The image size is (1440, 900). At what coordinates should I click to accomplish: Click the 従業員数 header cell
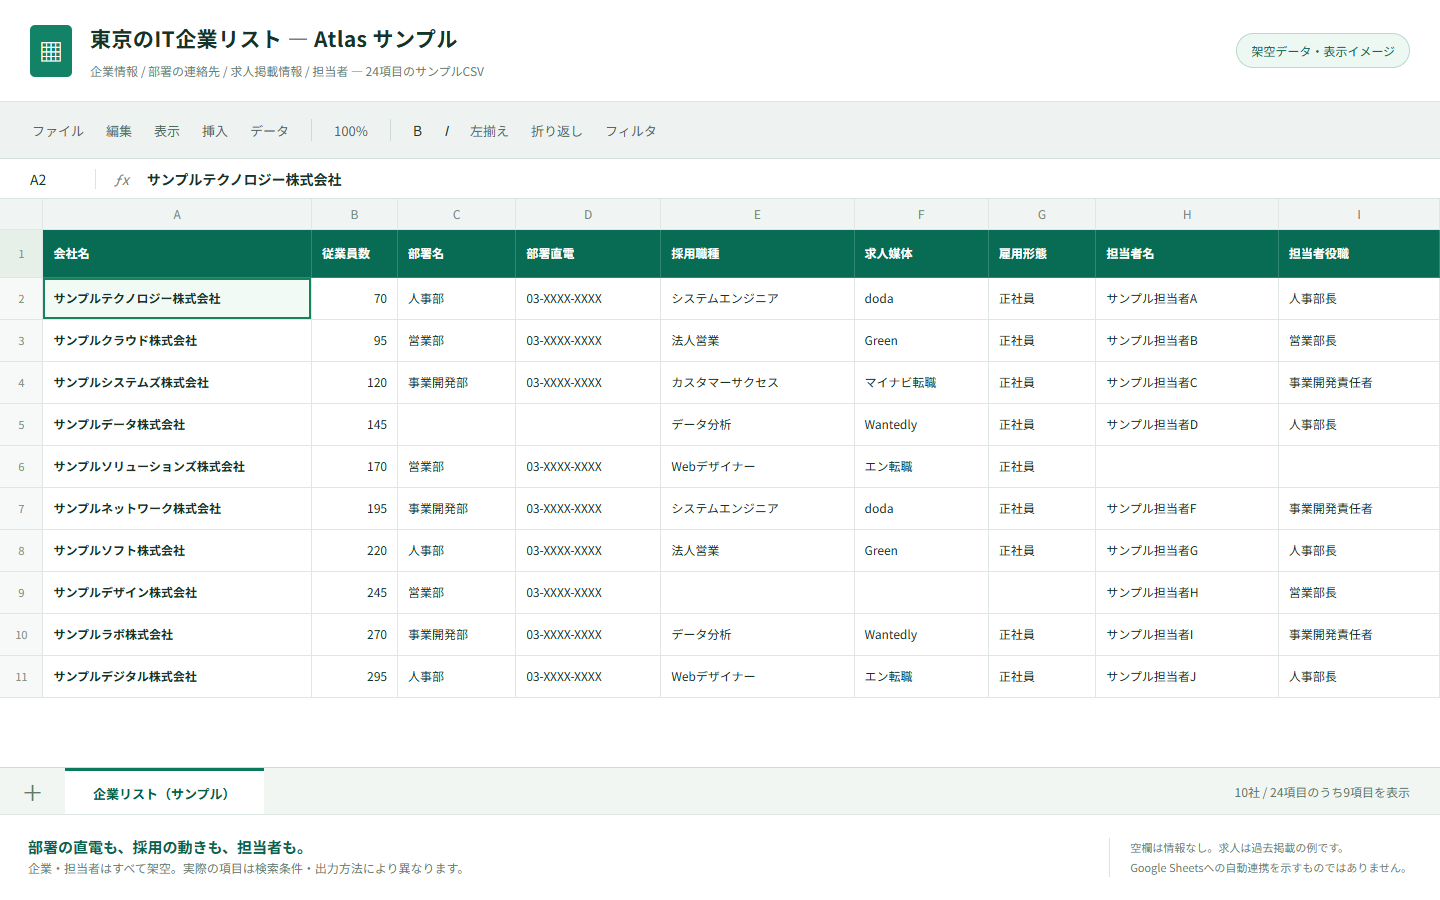click(x=354, y=254)
